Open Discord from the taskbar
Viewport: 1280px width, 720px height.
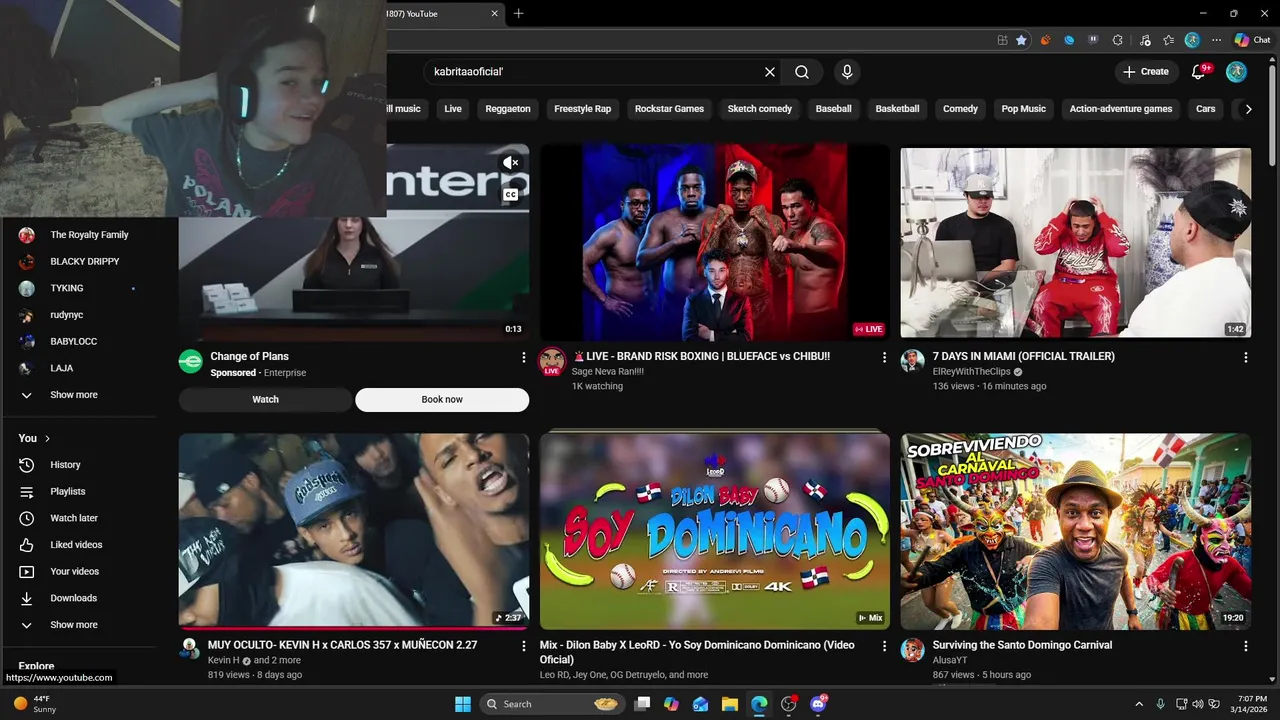point(818,704)
